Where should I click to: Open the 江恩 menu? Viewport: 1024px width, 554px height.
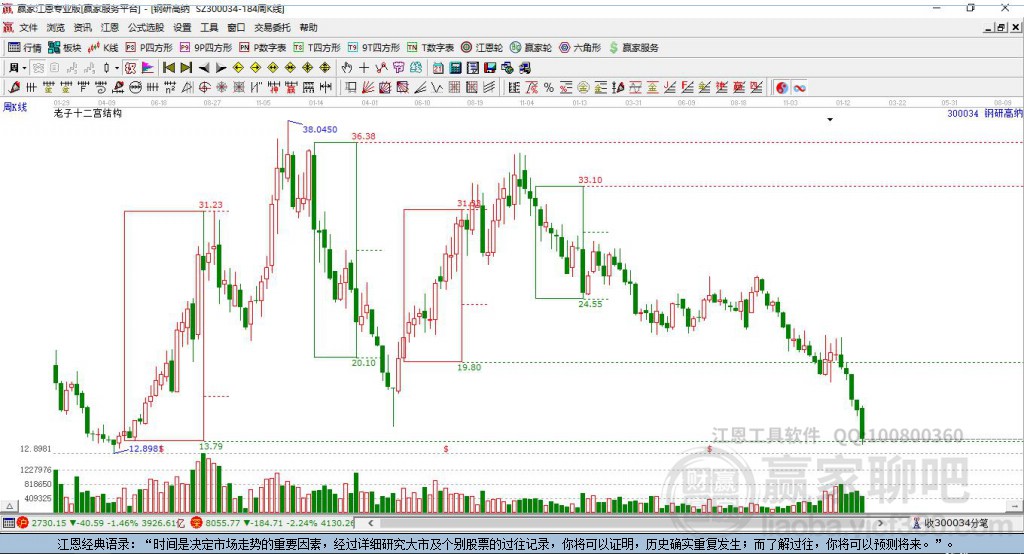click(110, 27)
